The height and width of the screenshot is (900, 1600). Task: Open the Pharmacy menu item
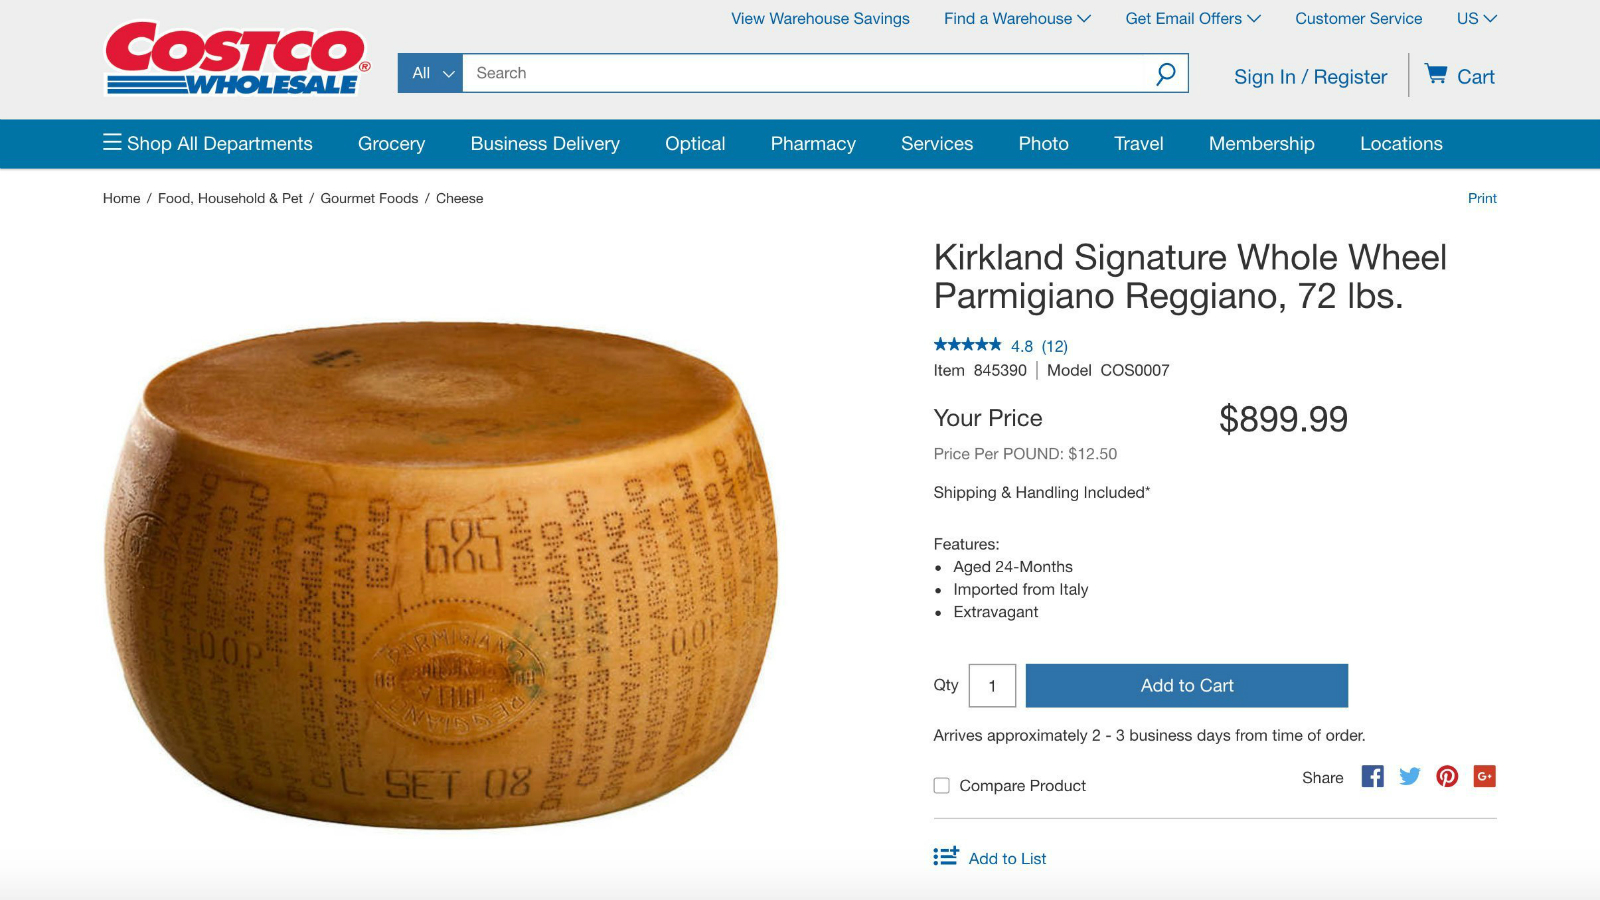813,143
